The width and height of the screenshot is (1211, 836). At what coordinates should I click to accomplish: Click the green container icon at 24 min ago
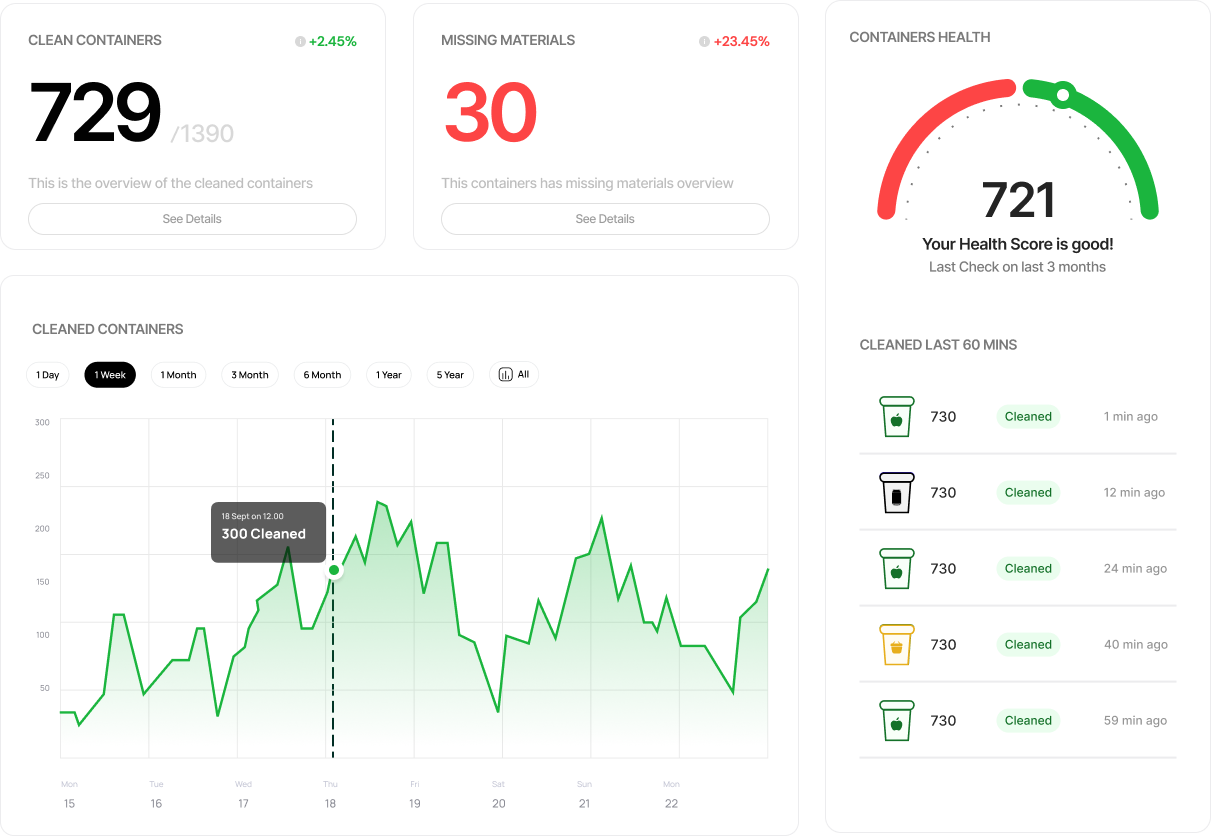[896, 568]
